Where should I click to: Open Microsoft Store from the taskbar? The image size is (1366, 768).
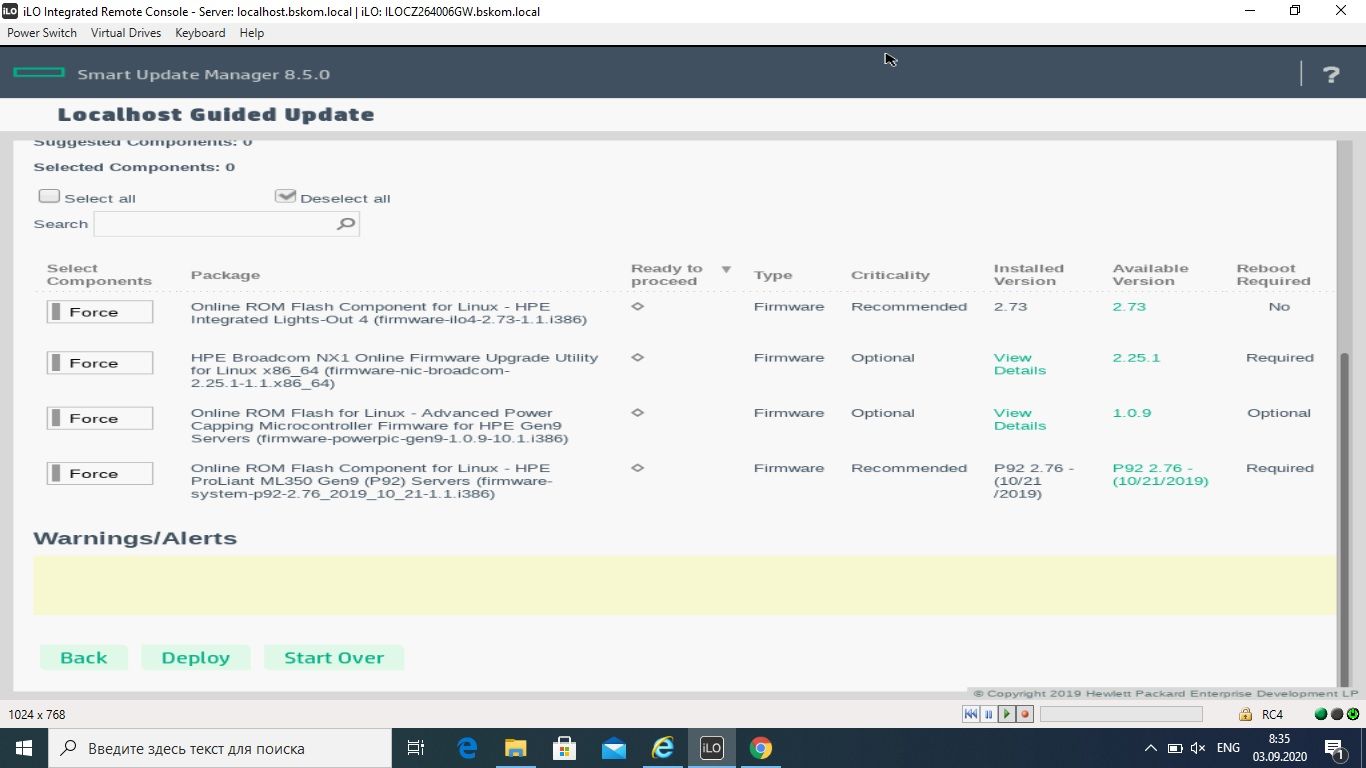565,748
